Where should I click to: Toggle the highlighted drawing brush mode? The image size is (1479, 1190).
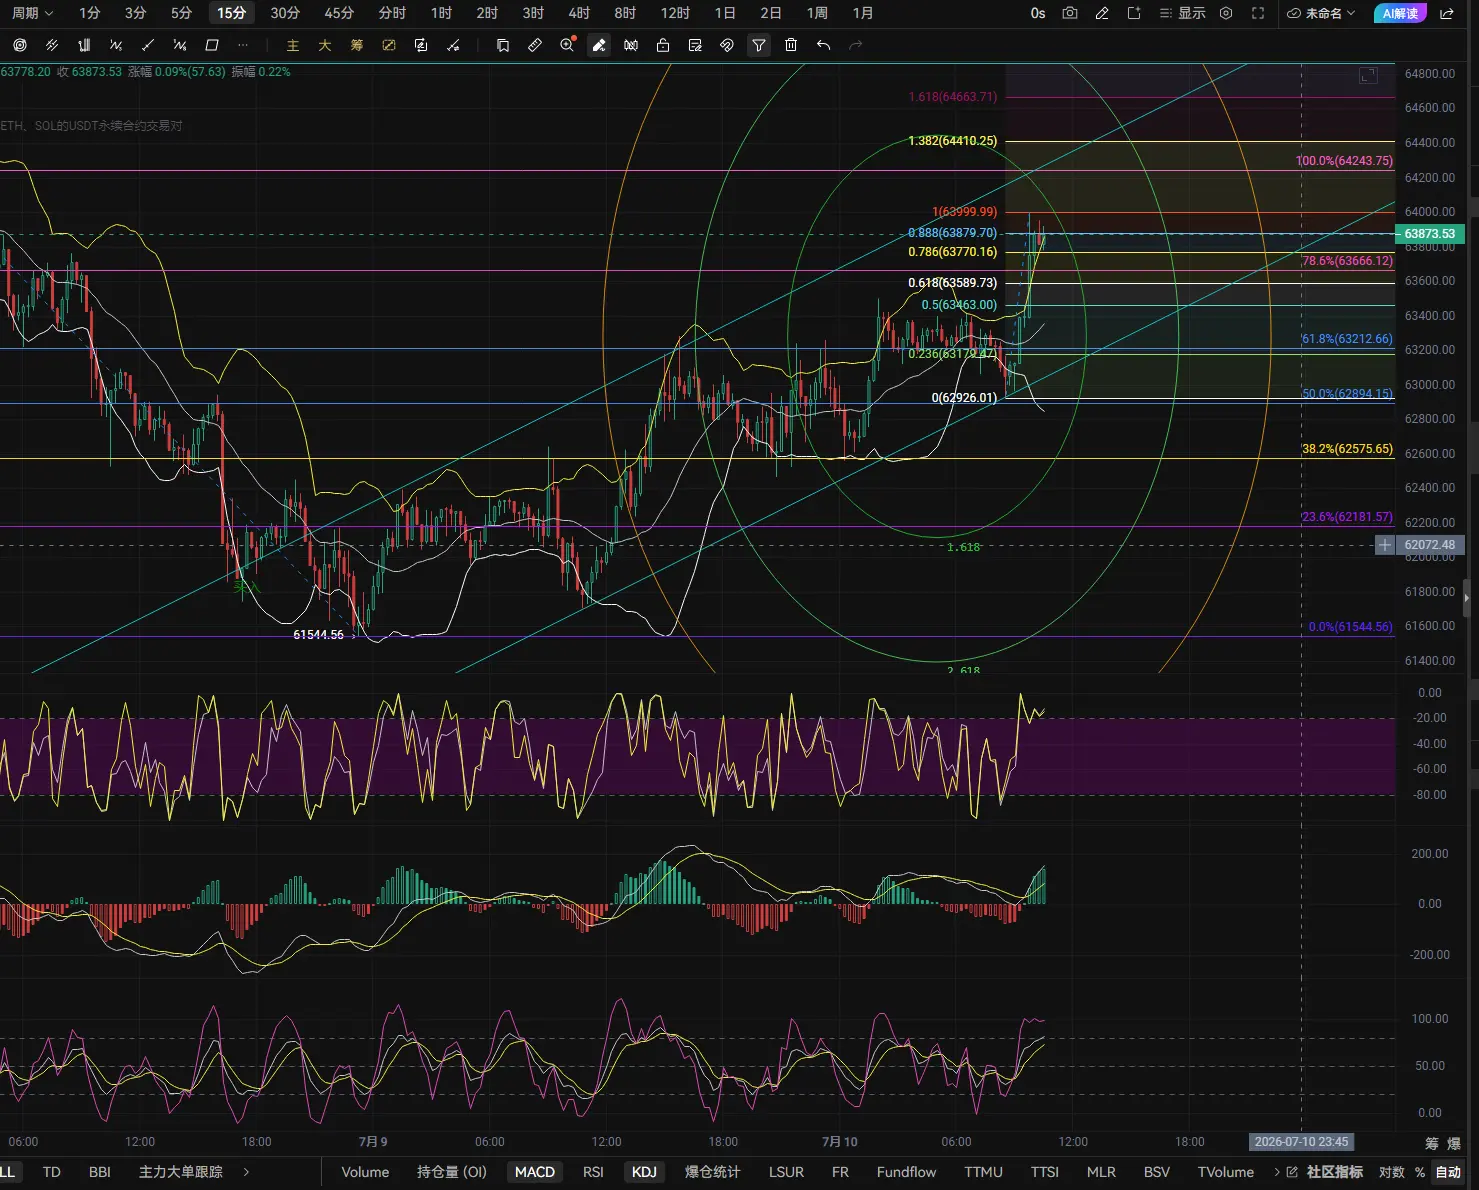(x=599, y=45)
